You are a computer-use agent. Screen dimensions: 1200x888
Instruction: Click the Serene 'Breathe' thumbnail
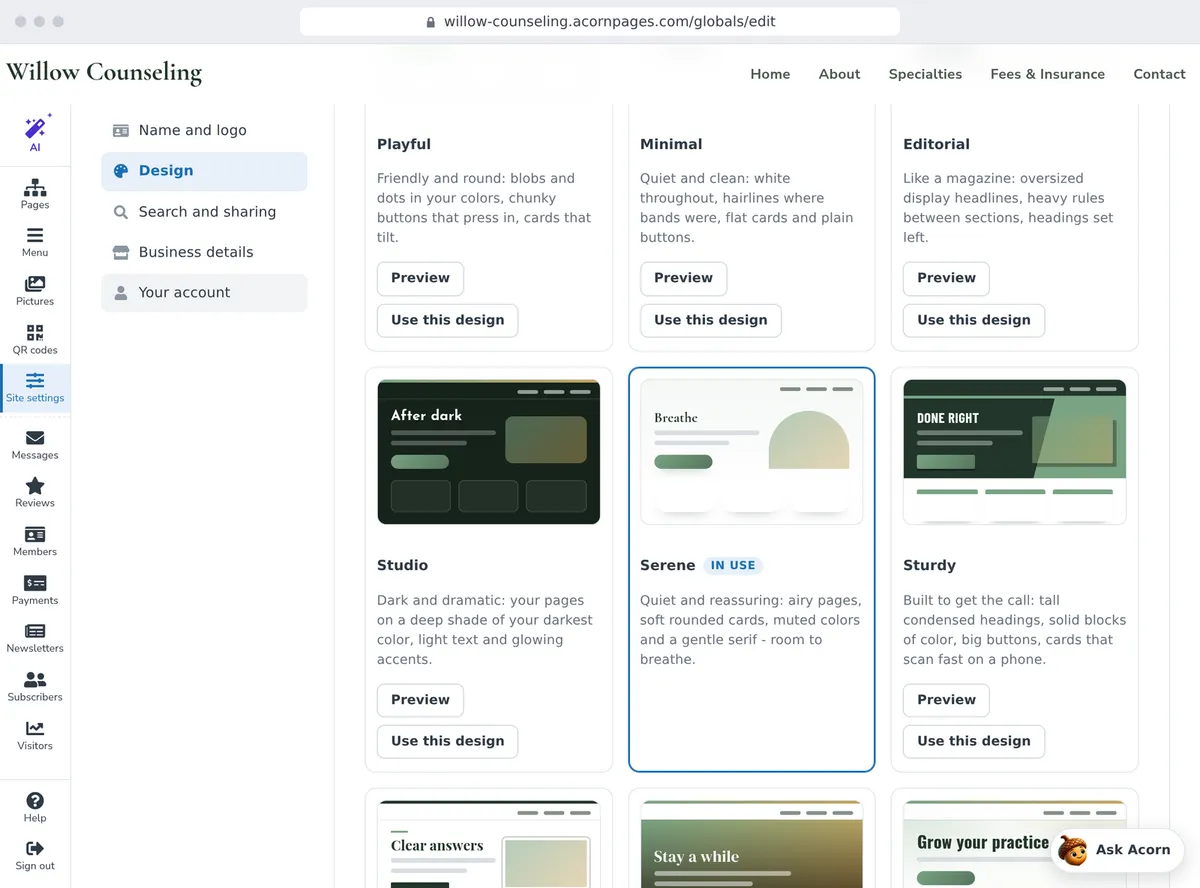pos(752,452)
